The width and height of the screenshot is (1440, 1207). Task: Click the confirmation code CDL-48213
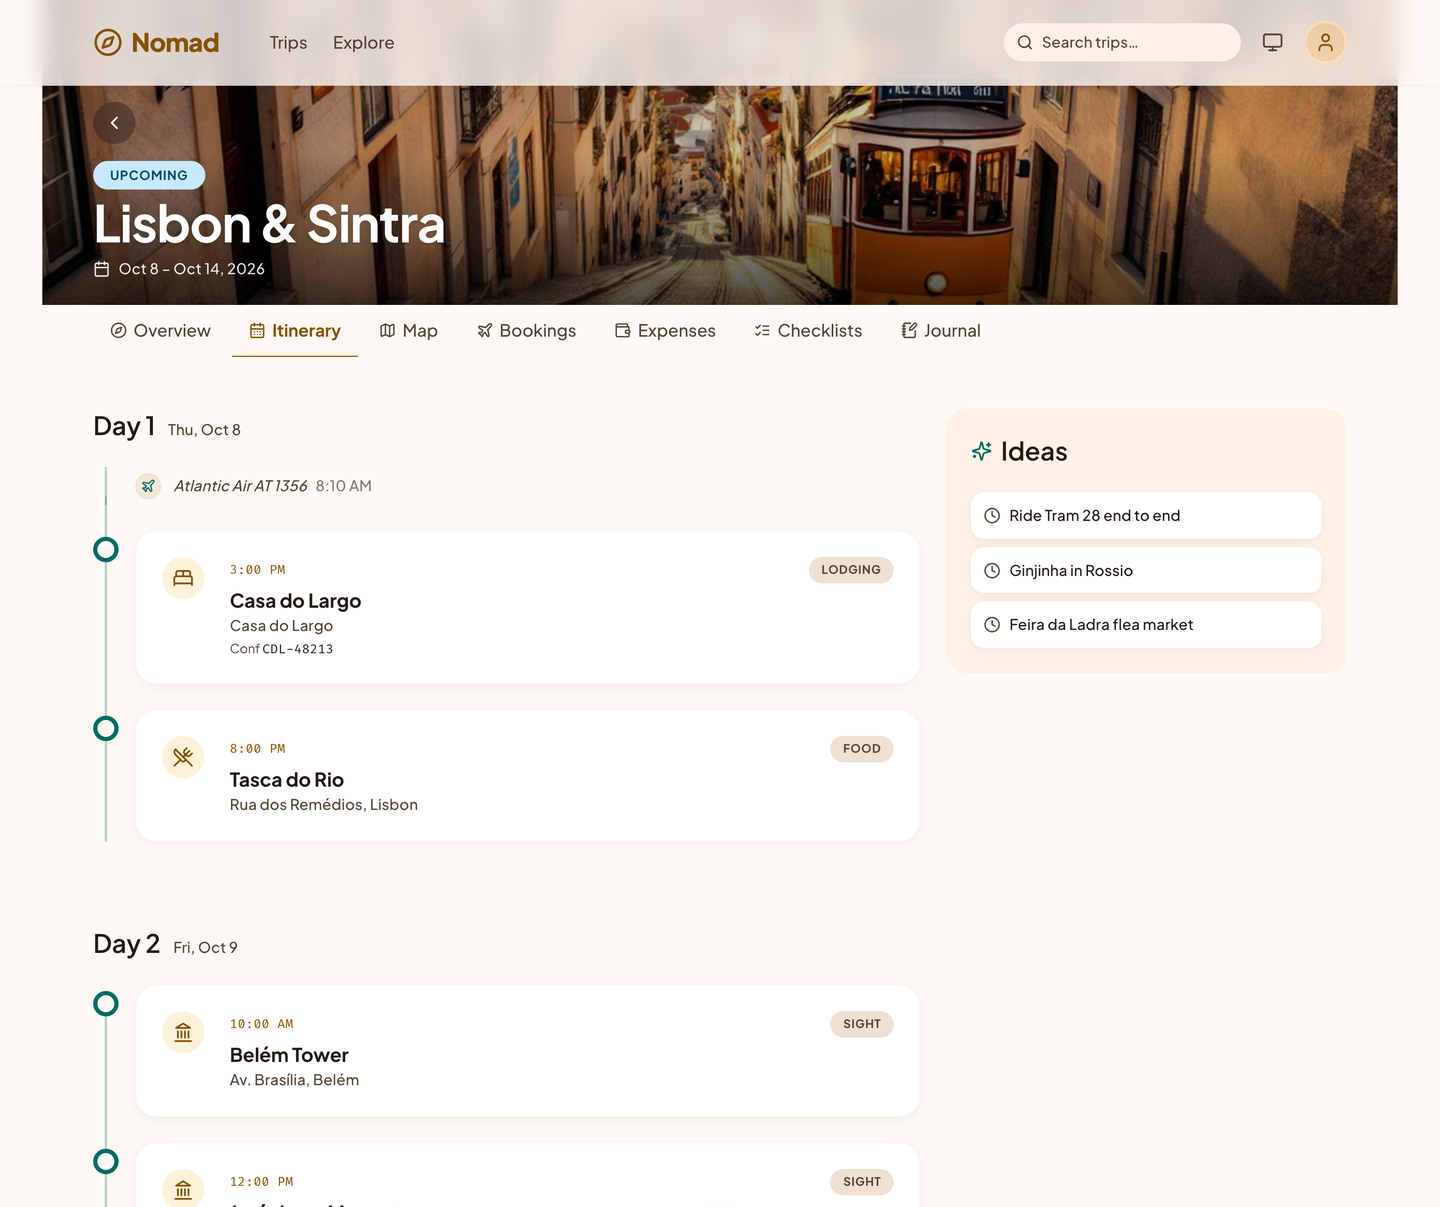(297, 649)
